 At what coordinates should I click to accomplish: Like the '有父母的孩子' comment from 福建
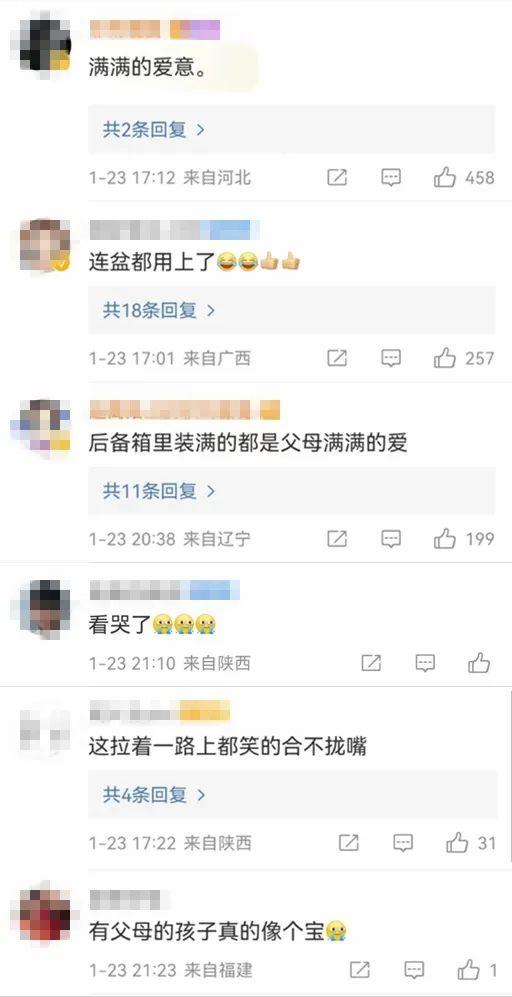click(469, 970)
